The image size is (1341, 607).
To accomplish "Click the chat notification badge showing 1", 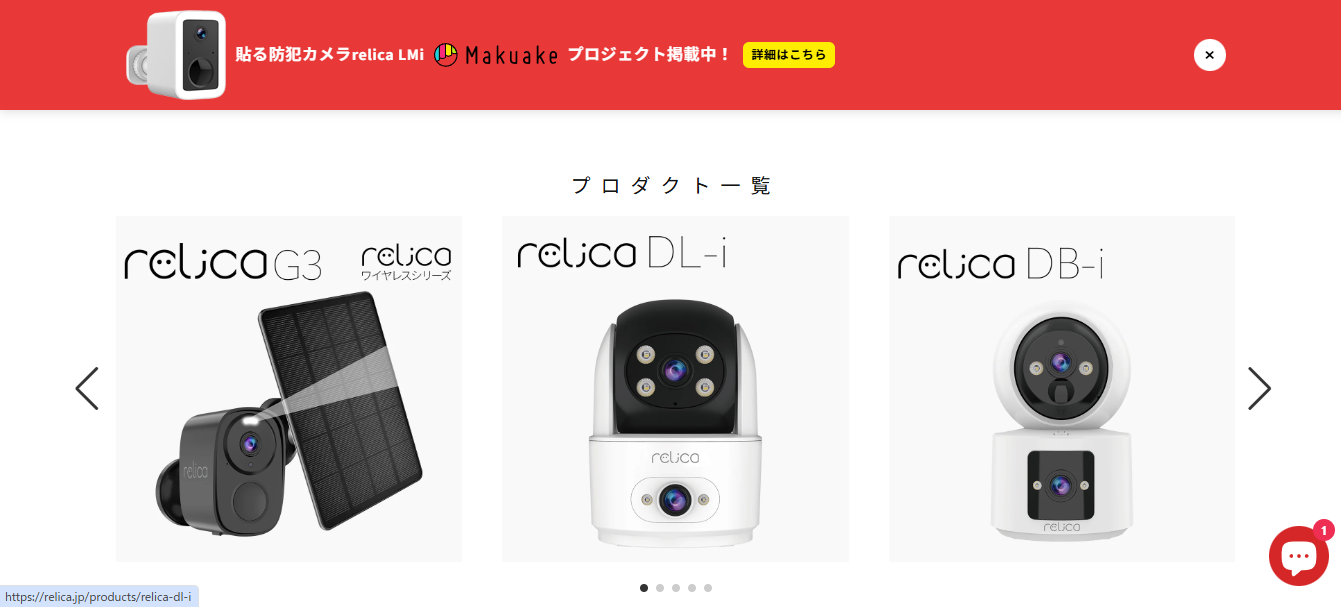I will [x=1324, y=531].
